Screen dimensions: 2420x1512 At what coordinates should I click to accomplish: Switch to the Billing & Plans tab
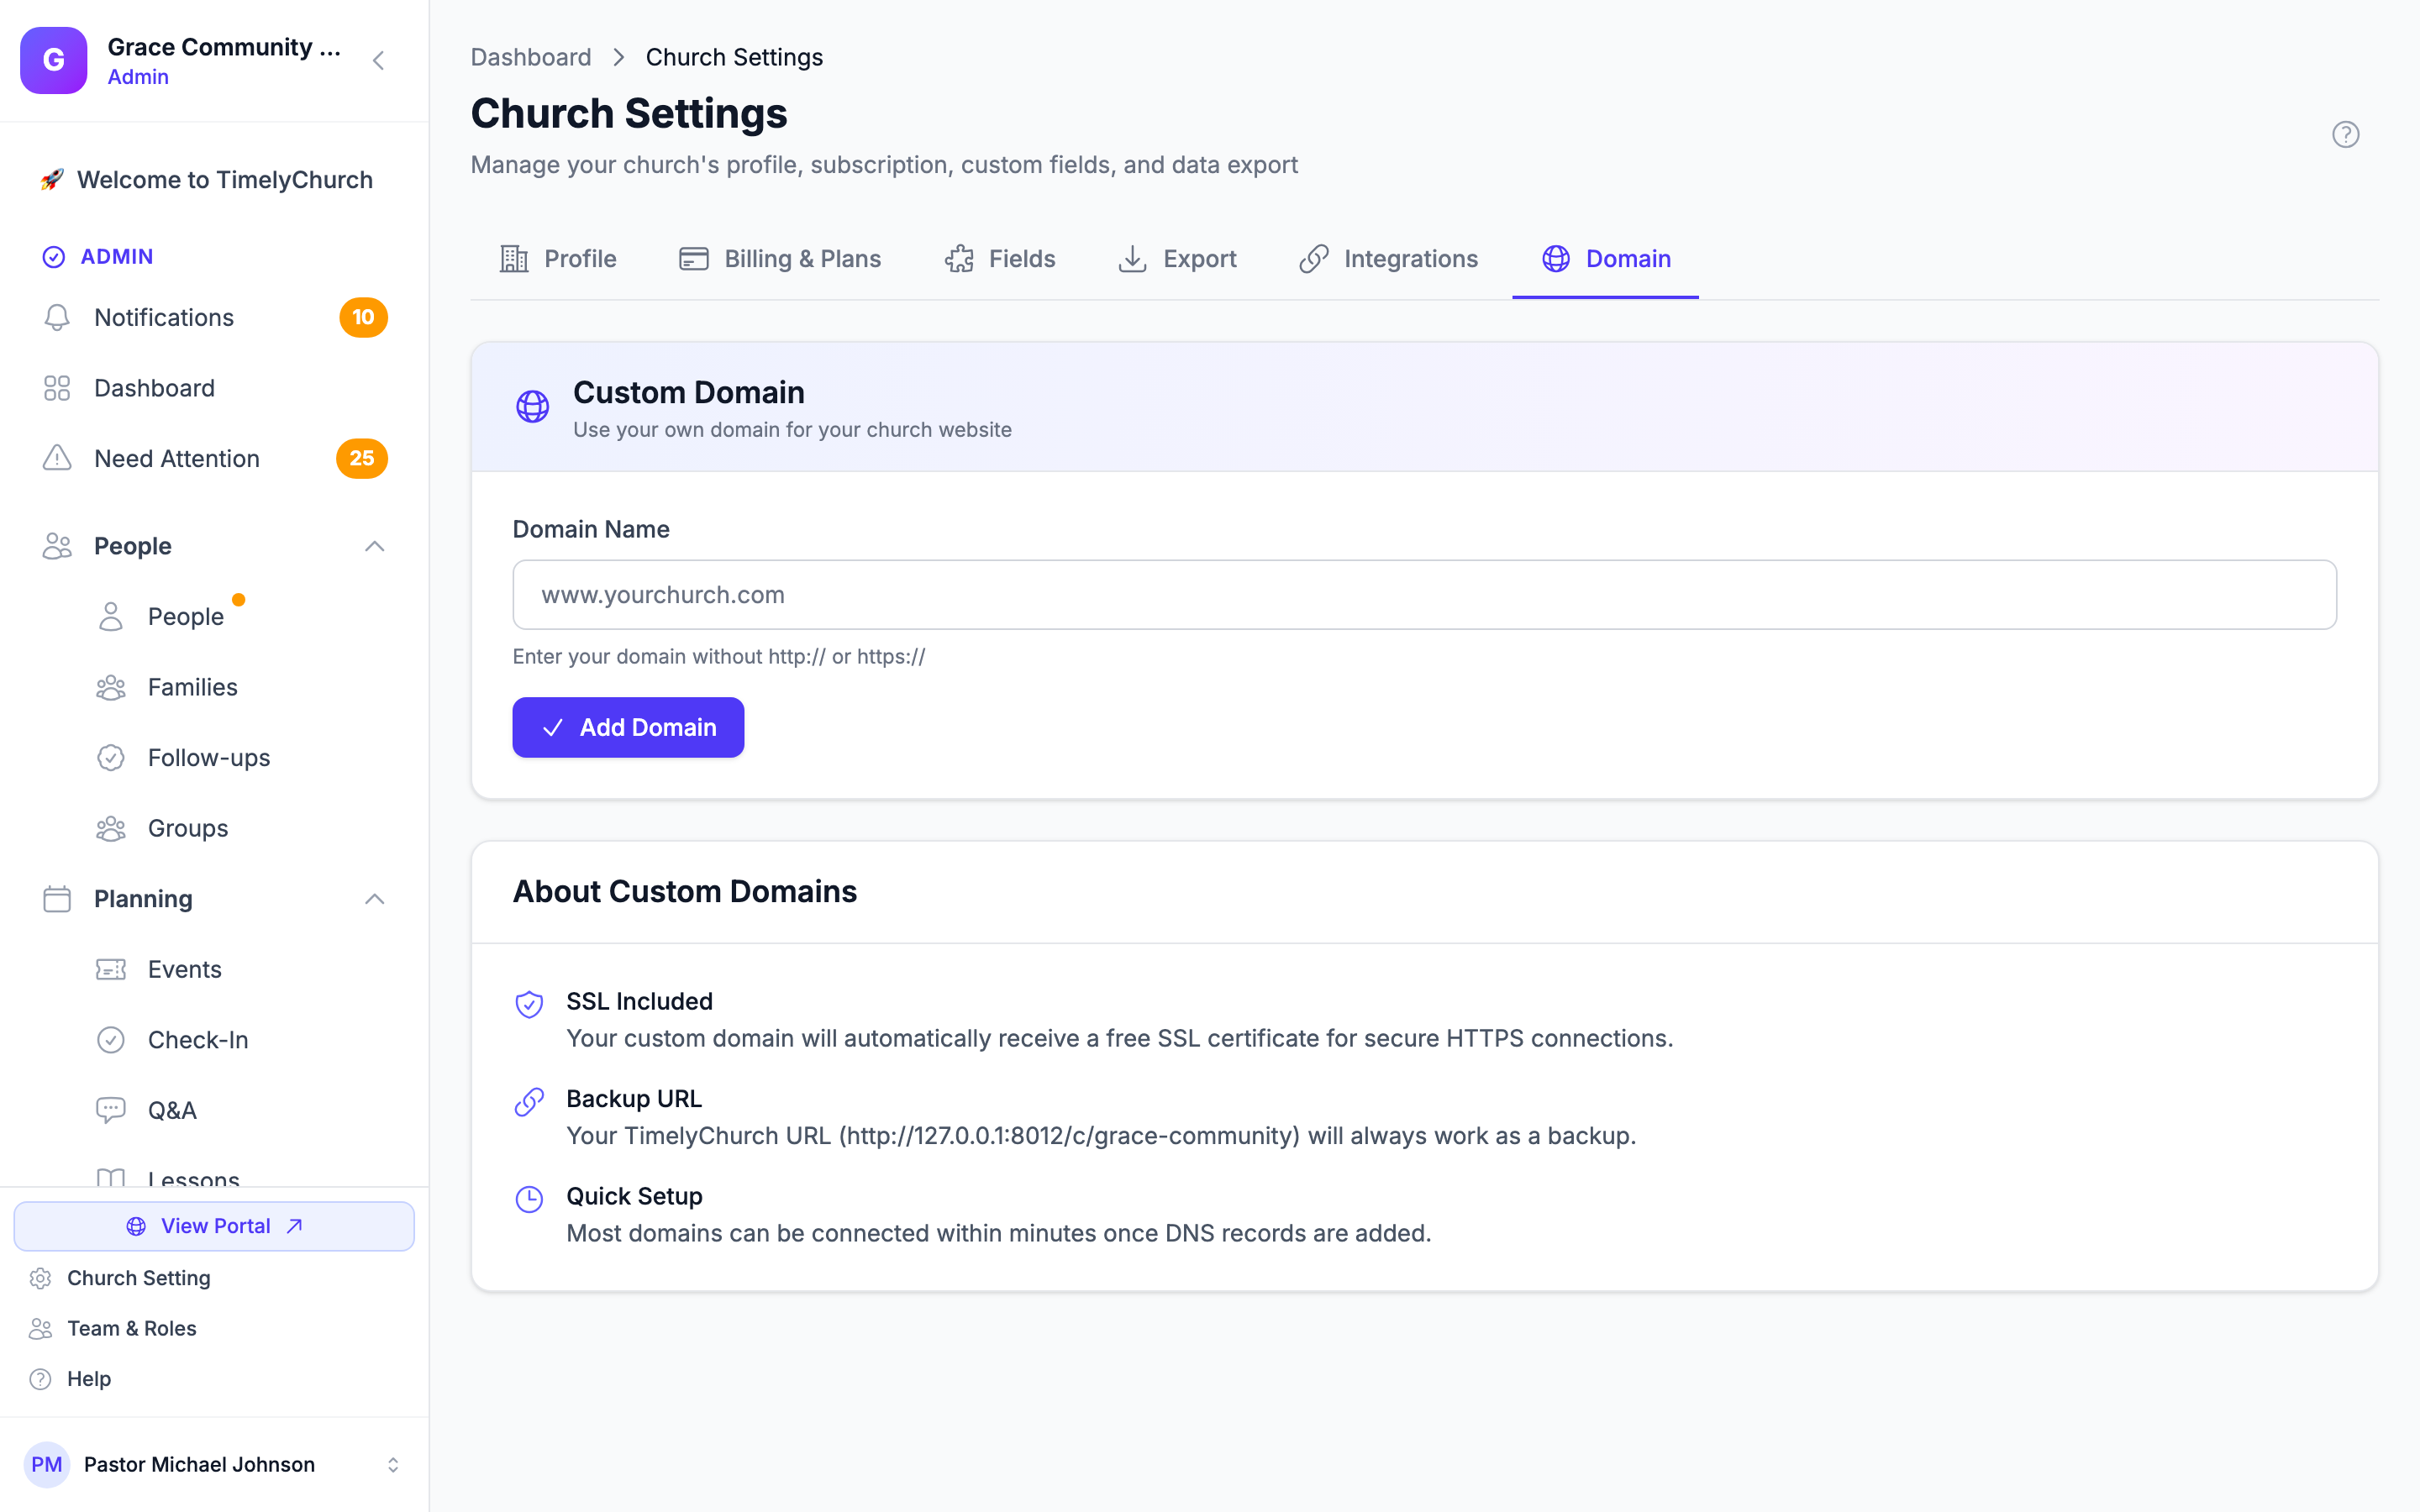(x=780, y=259)
